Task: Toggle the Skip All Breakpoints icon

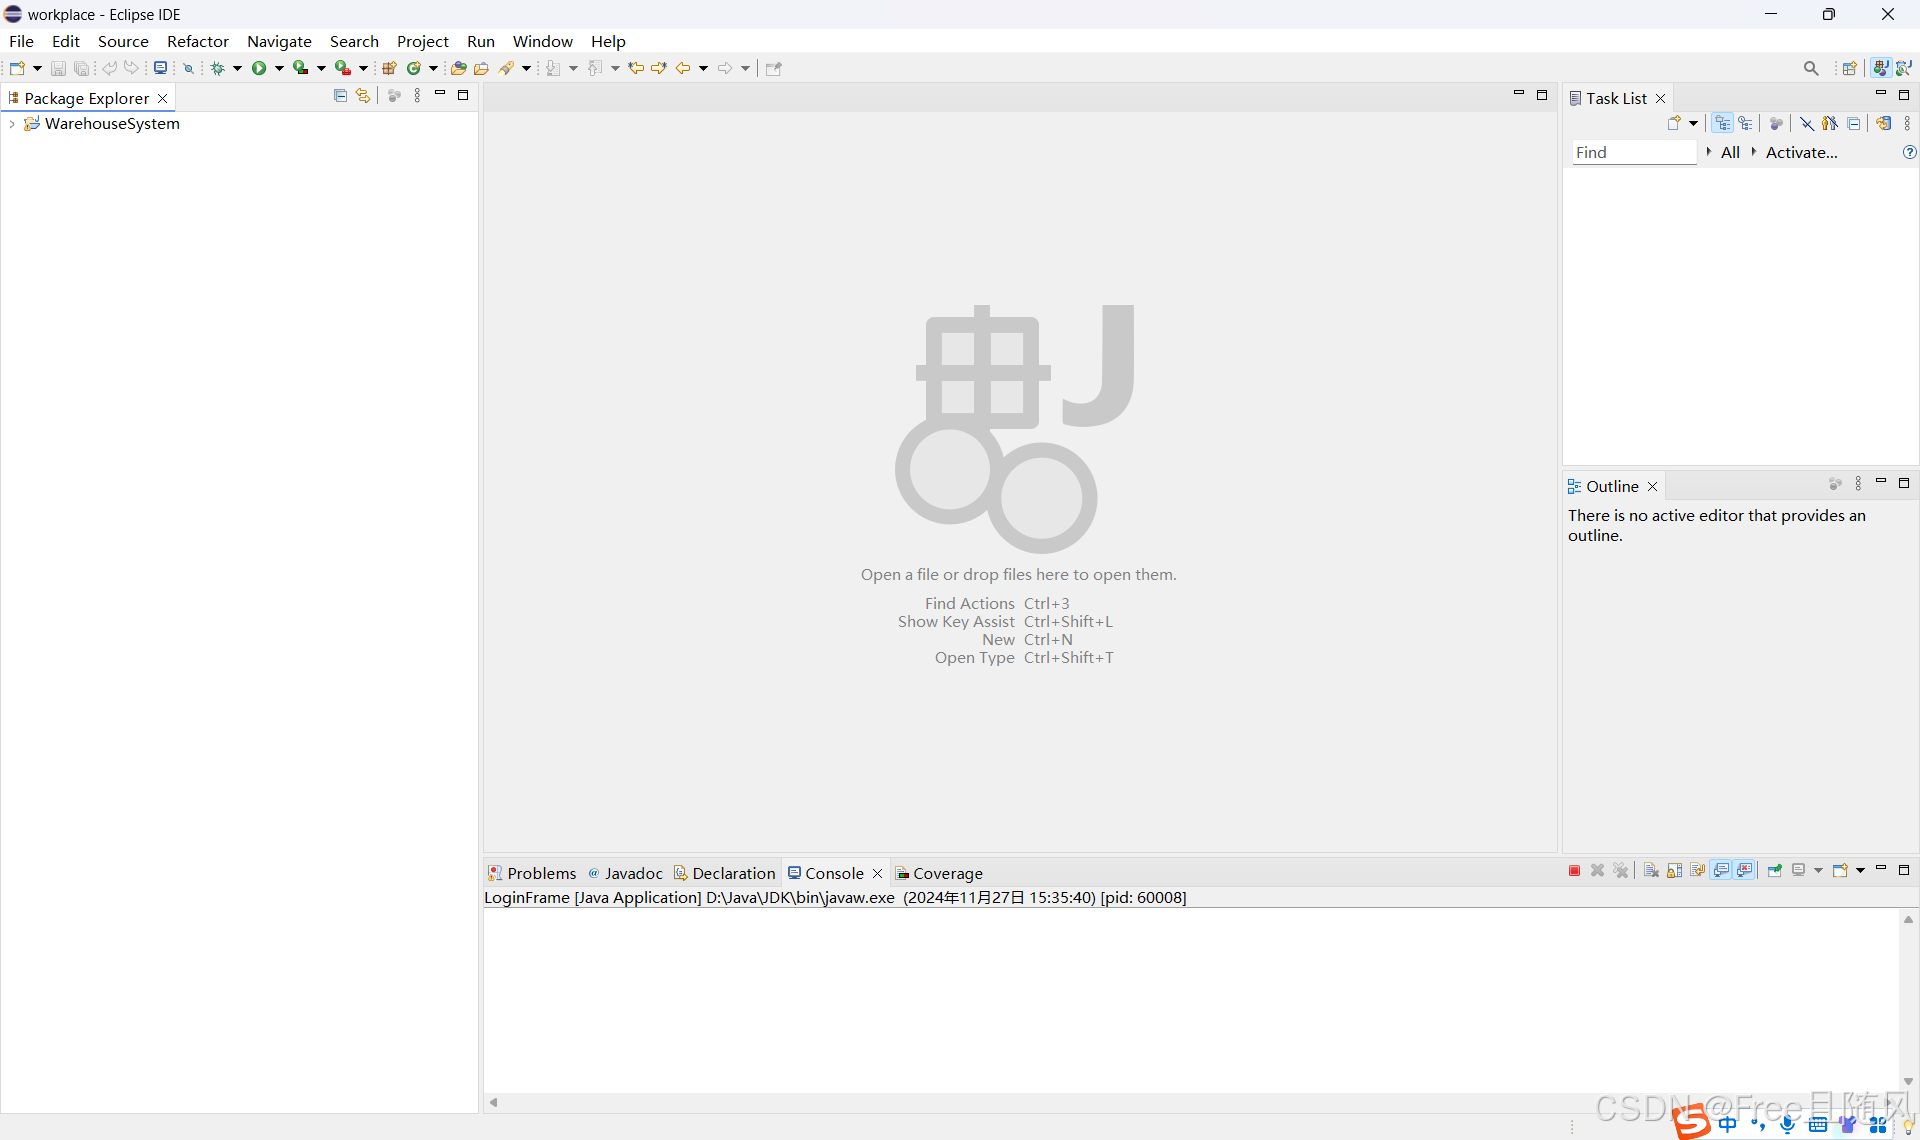Action: pos(188,68)
